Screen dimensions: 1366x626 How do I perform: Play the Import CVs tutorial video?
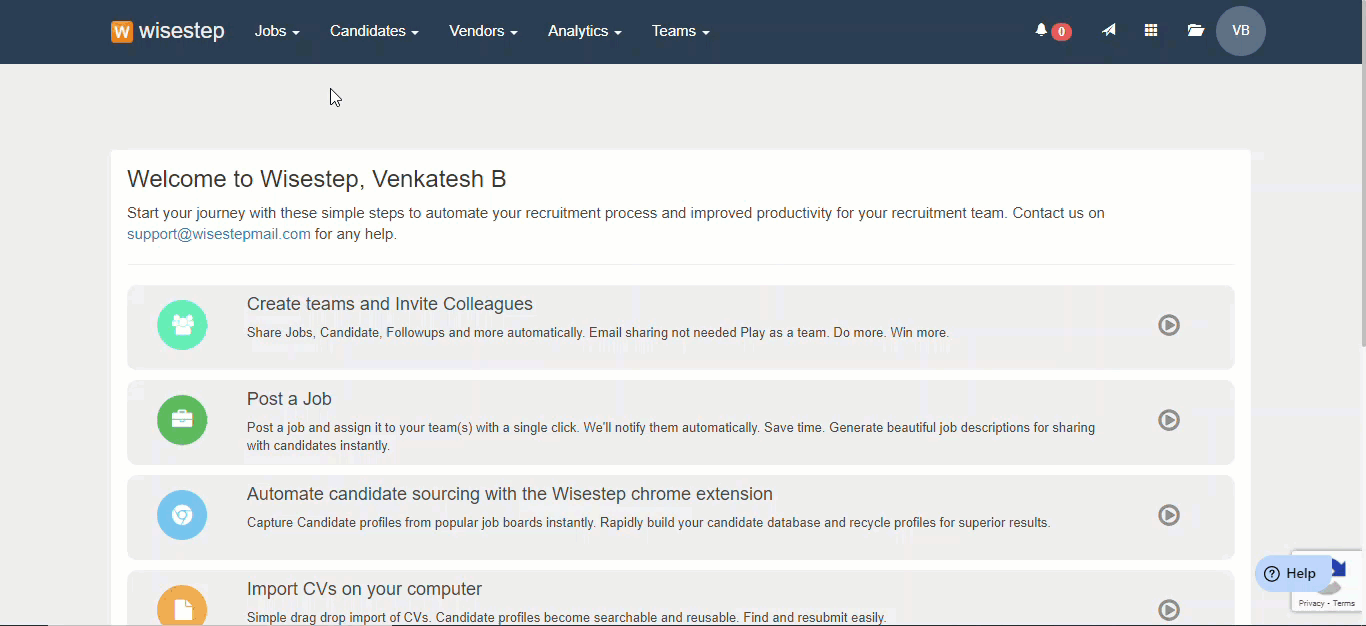coord(1169,610)
